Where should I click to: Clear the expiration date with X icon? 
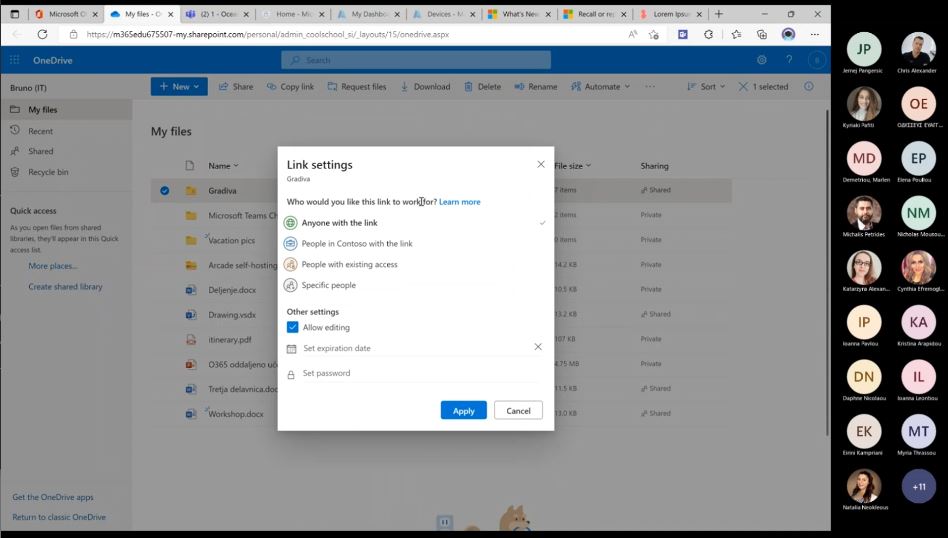coord(538,347)
